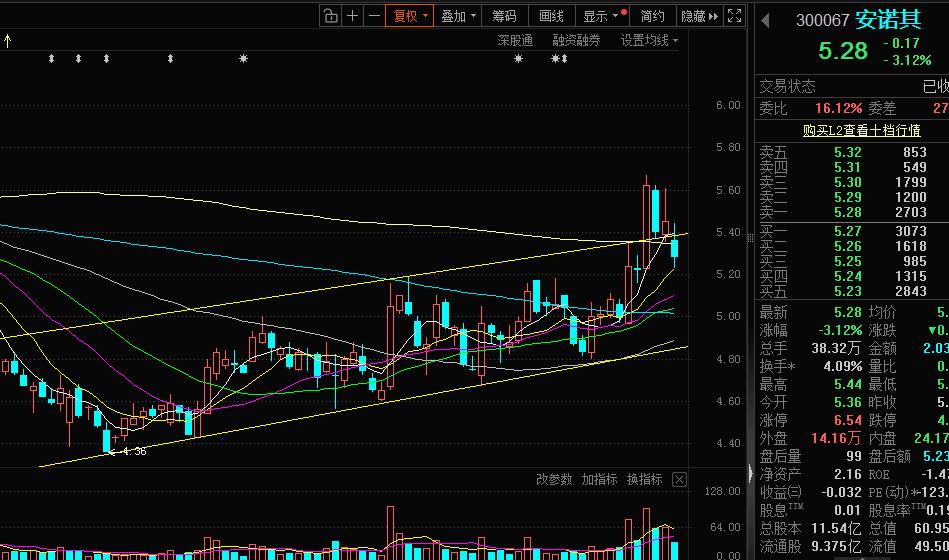Click the 卖五 price 5.32

pyautogui.click(x=847, y=152)
